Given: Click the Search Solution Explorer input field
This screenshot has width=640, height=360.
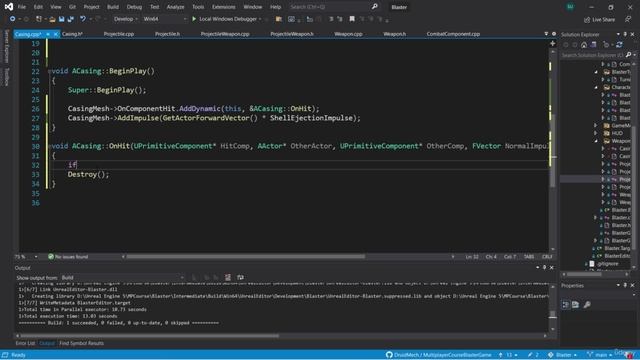Looking at the screenshot, I should click(593, 55).
